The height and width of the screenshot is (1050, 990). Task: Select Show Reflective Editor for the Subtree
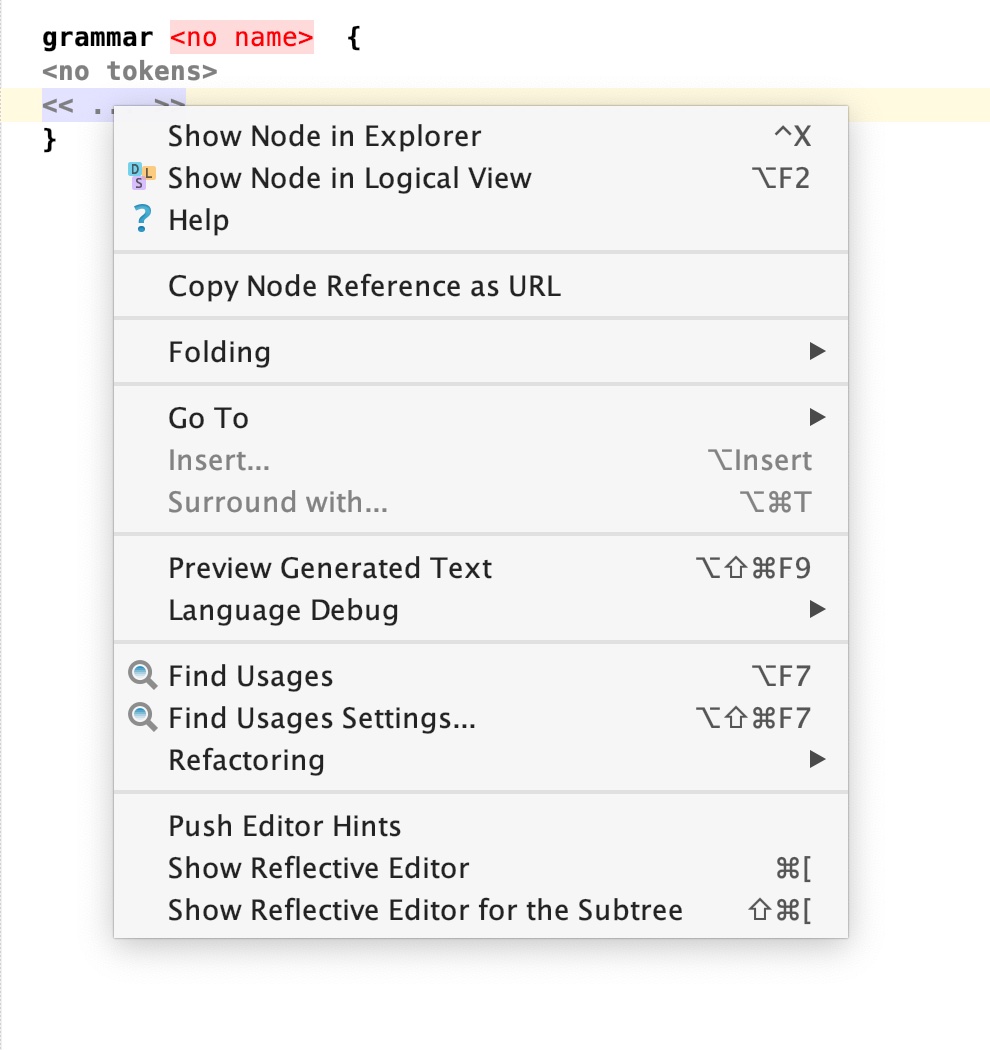coord(425,910)
